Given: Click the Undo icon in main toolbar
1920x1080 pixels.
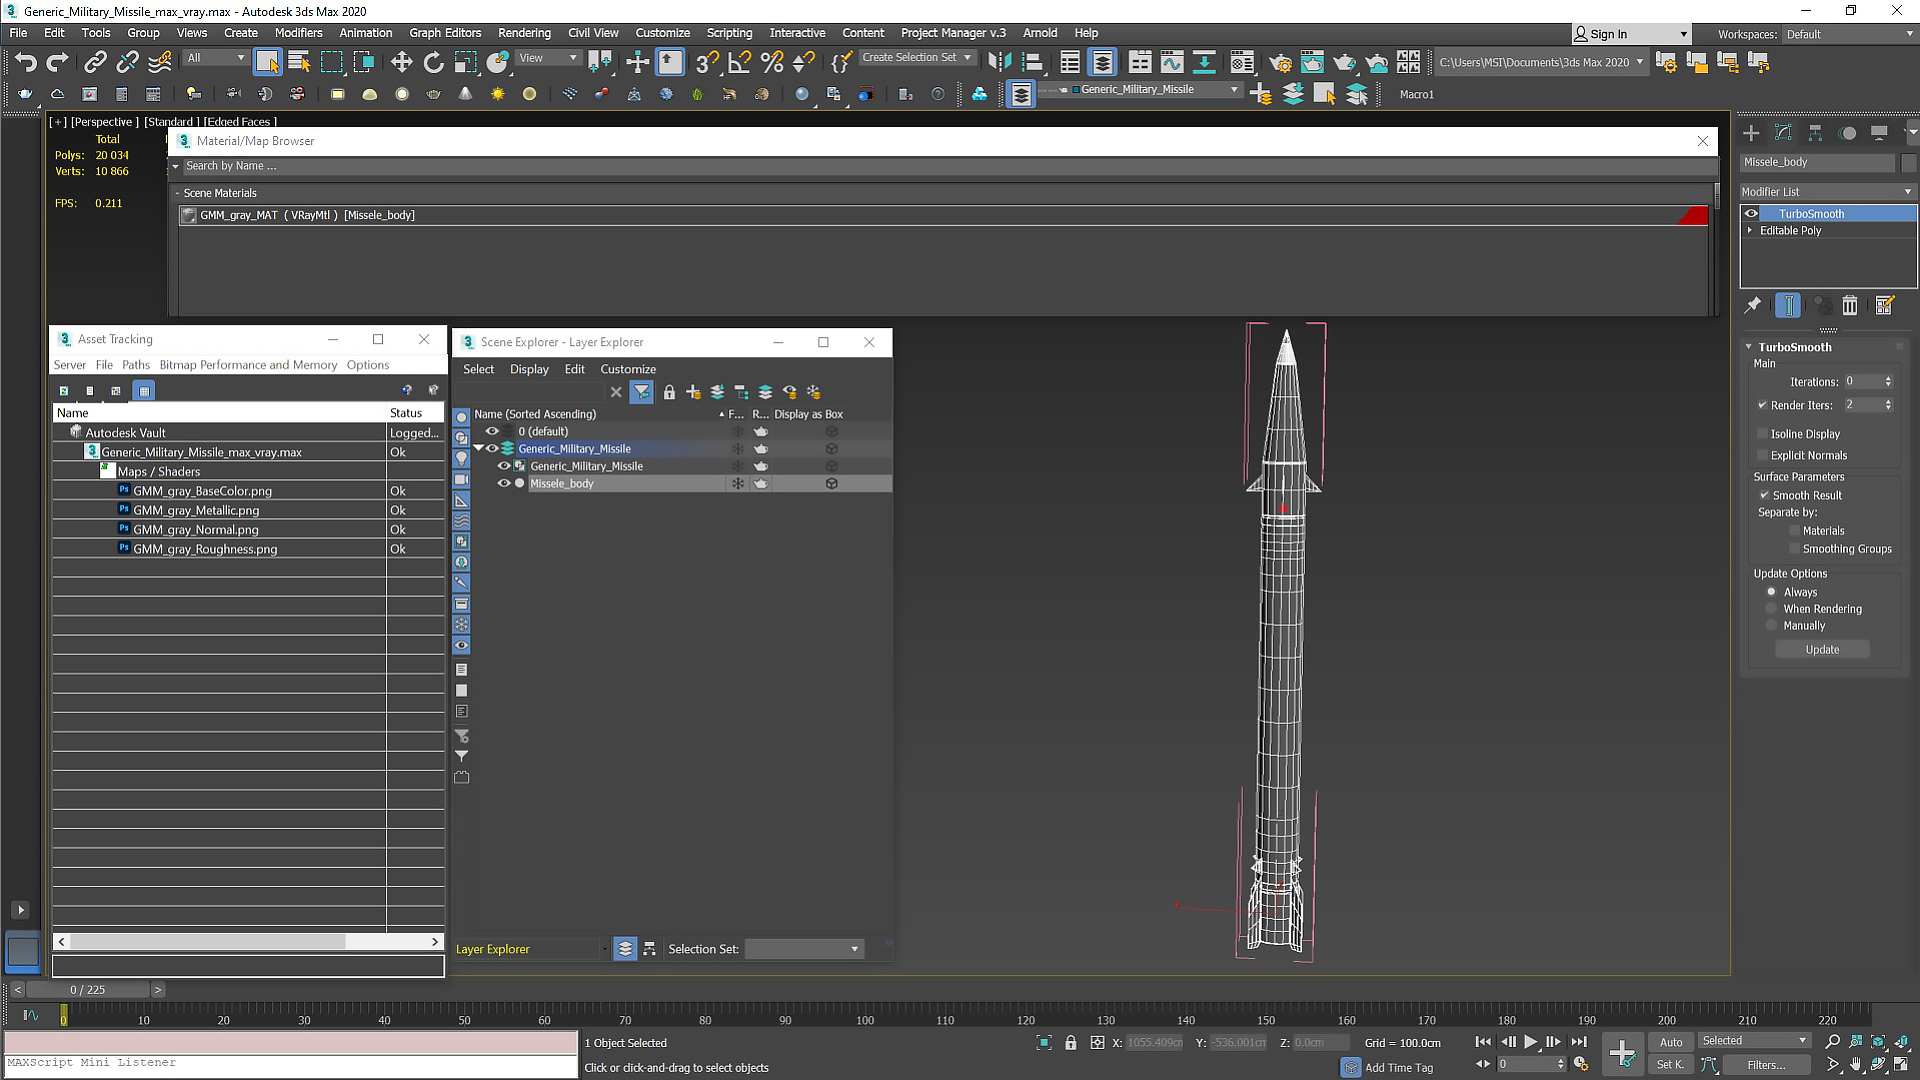Looking at the screenshot, I should tap(25, 62).
